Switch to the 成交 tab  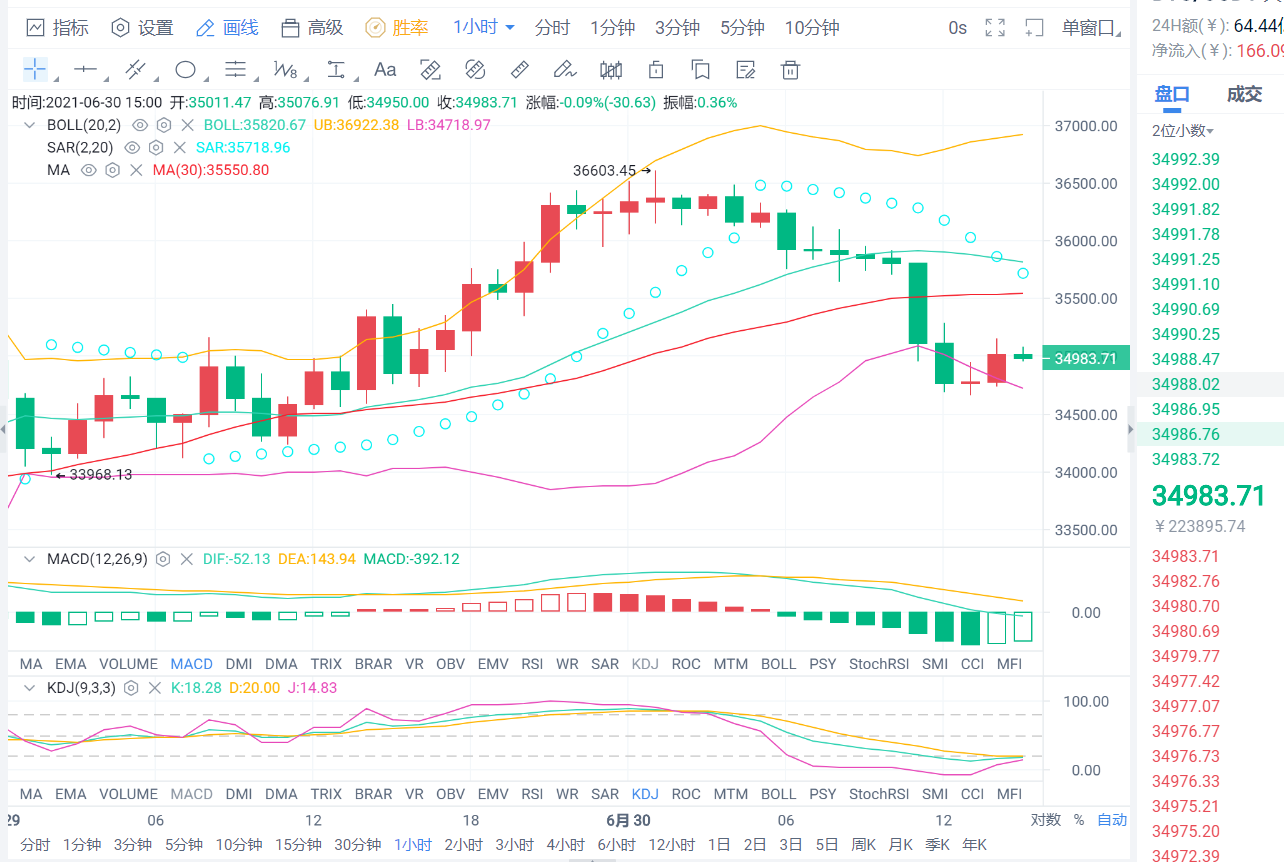(x=1244, y=94)
